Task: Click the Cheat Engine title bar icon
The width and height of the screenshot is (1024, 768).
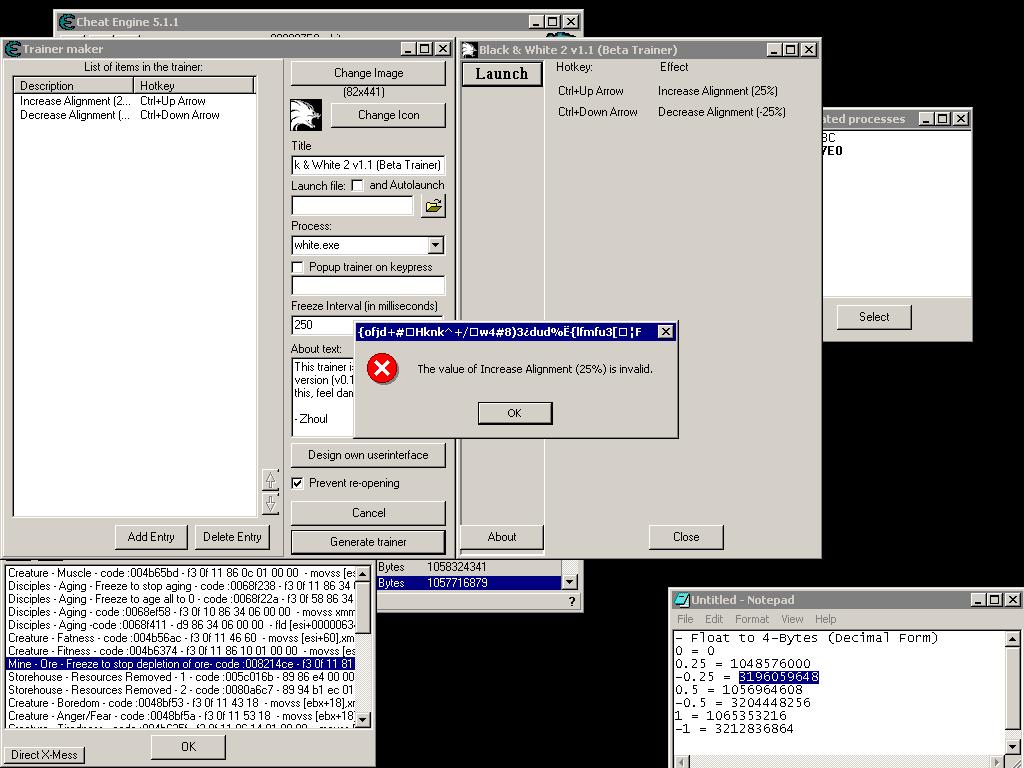Action: tap(68, 22)
